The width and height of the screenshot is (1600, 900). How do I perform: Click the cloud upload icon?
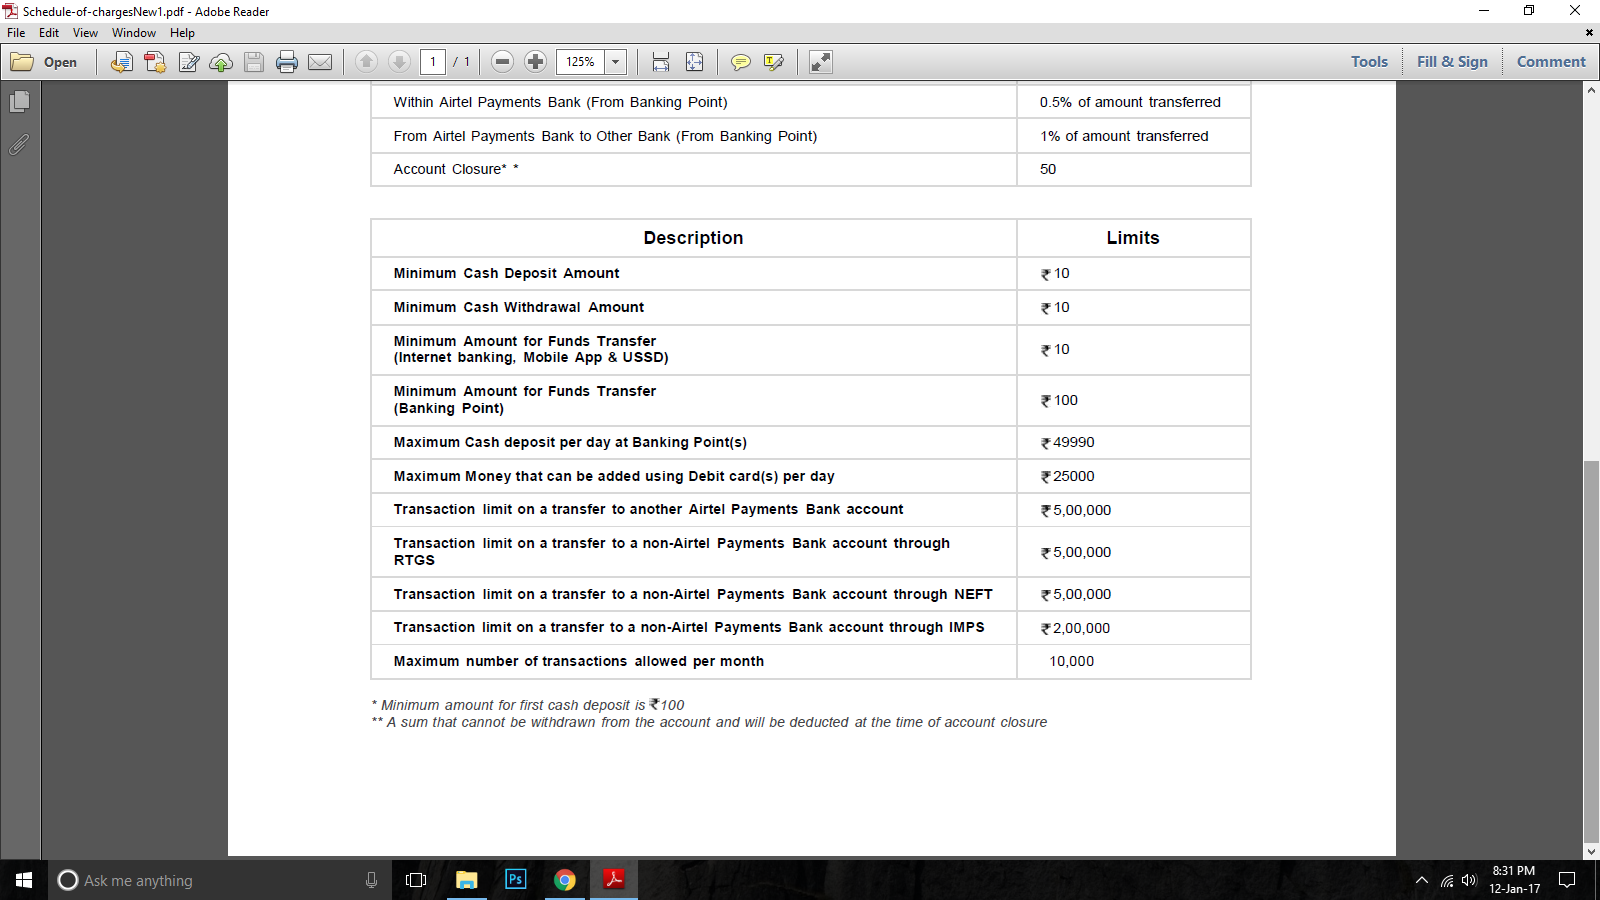point(221,62)
